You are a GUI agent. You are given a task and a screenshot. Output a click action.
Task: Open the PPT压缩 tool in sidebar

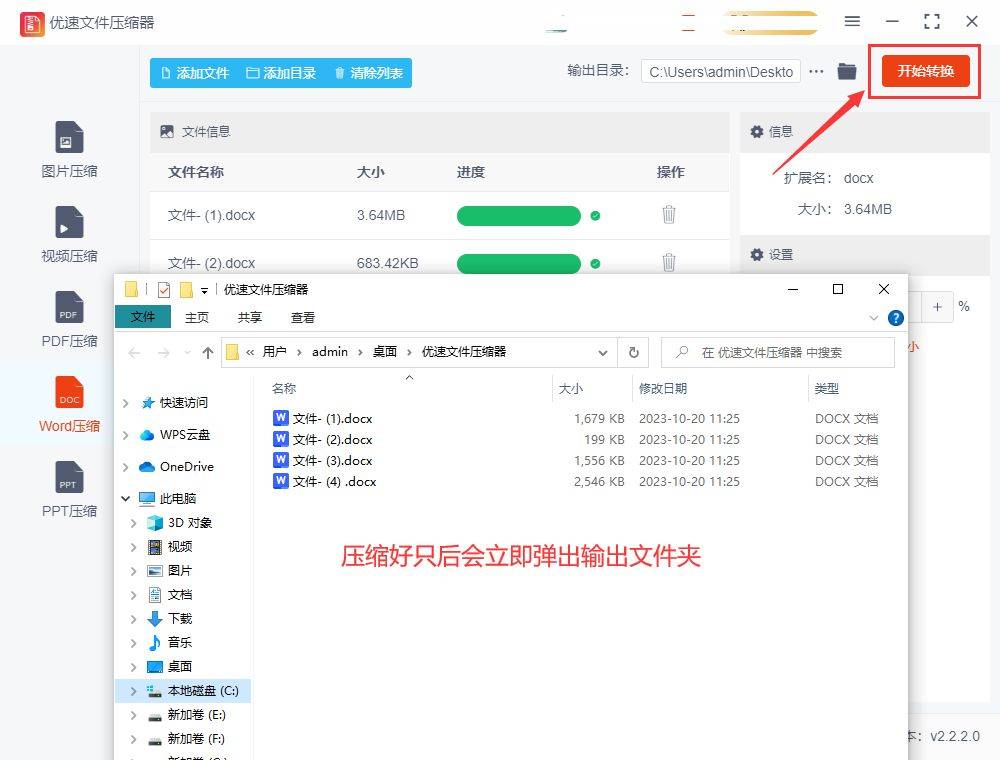click(x=69, y=489)
